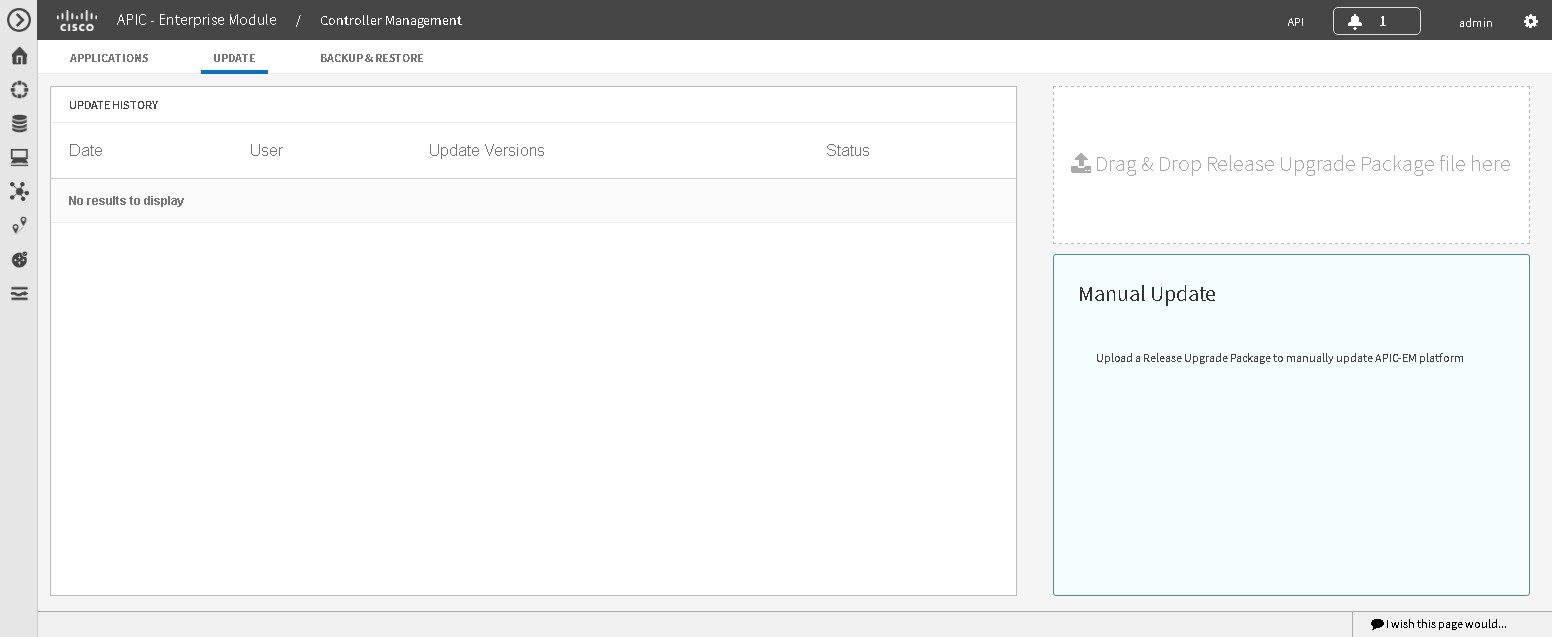Select the Path Trace pins icon
Viewport: 1552px width, 637px height.
[x=18, y=225]
